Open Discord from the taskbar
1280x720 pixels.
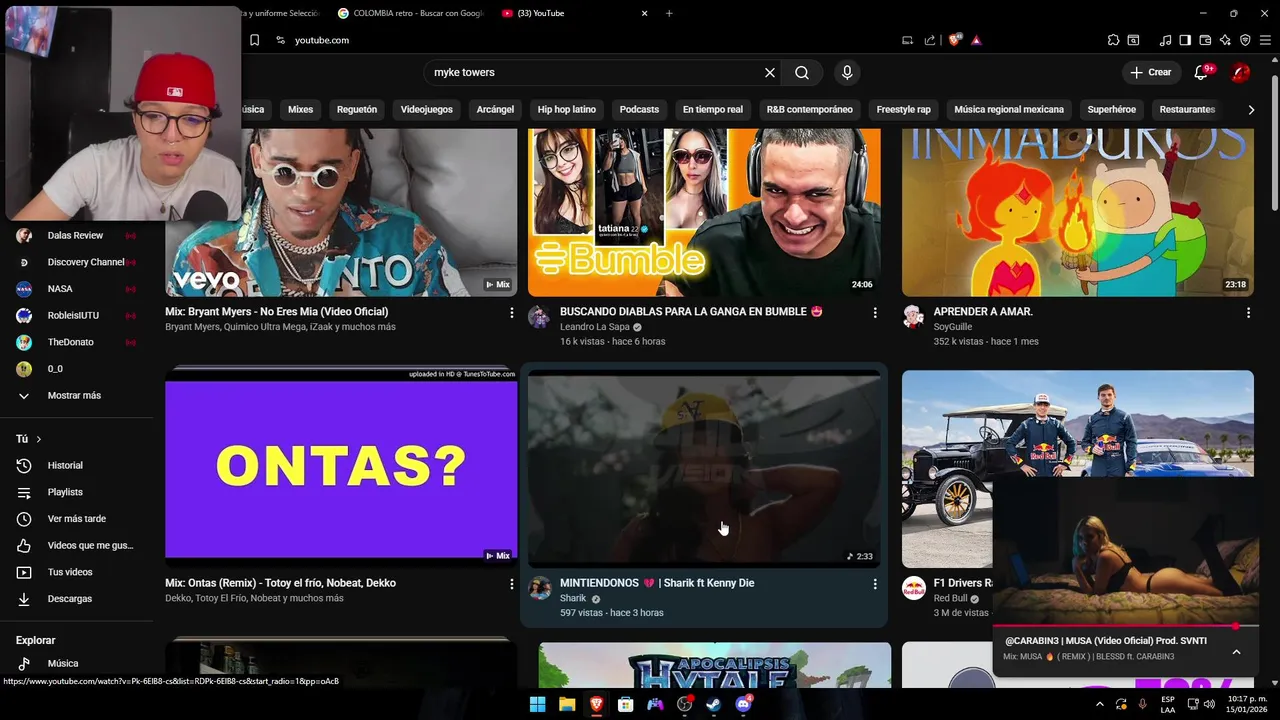pyautogui.click(x=743, y=704)
